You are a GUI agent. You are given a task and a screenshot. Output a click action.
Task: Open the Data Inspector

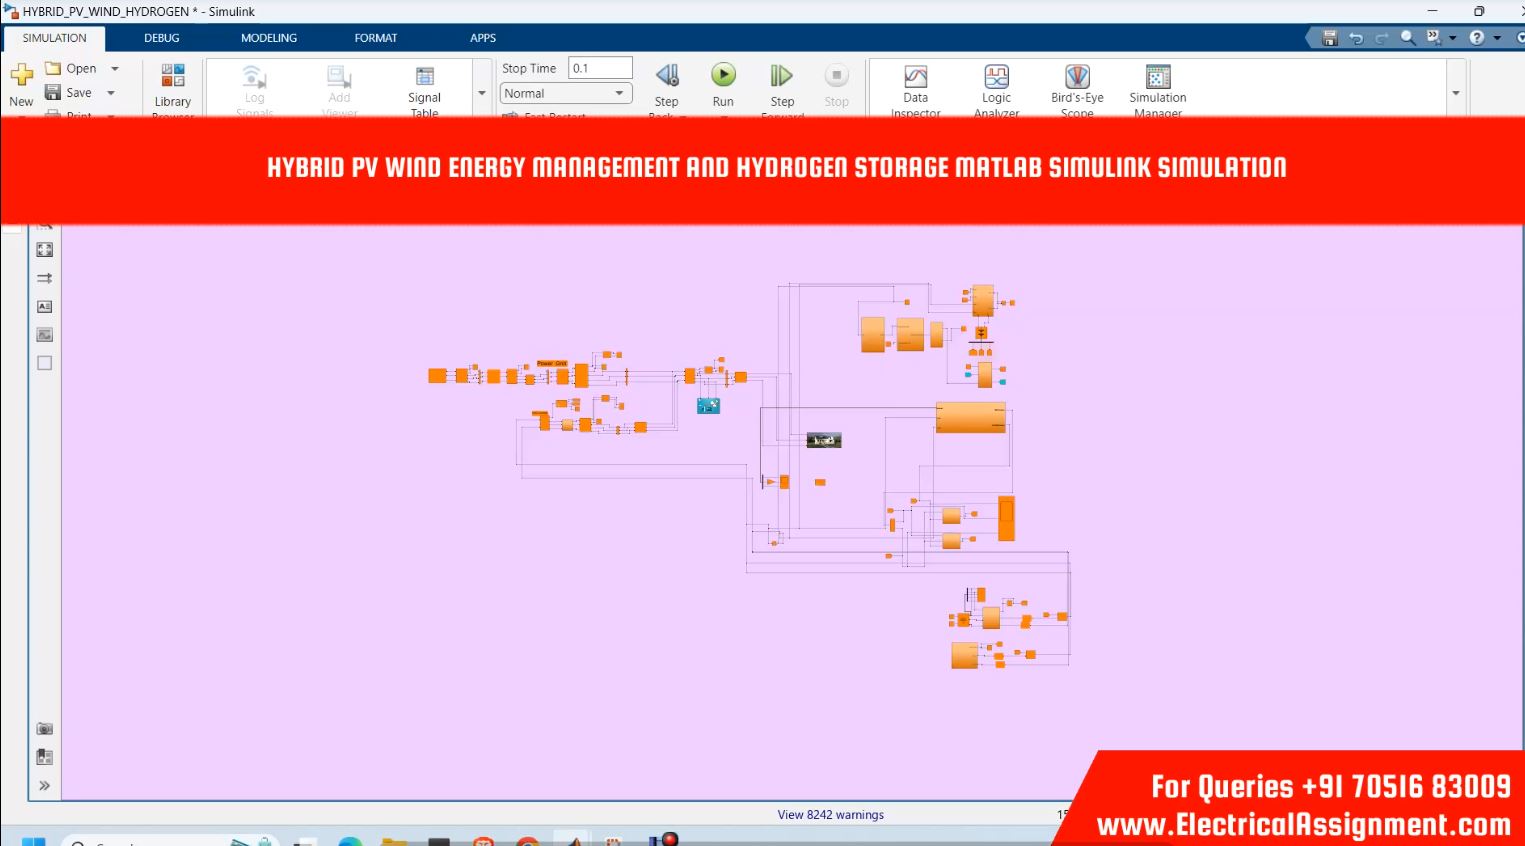(915, 85)
